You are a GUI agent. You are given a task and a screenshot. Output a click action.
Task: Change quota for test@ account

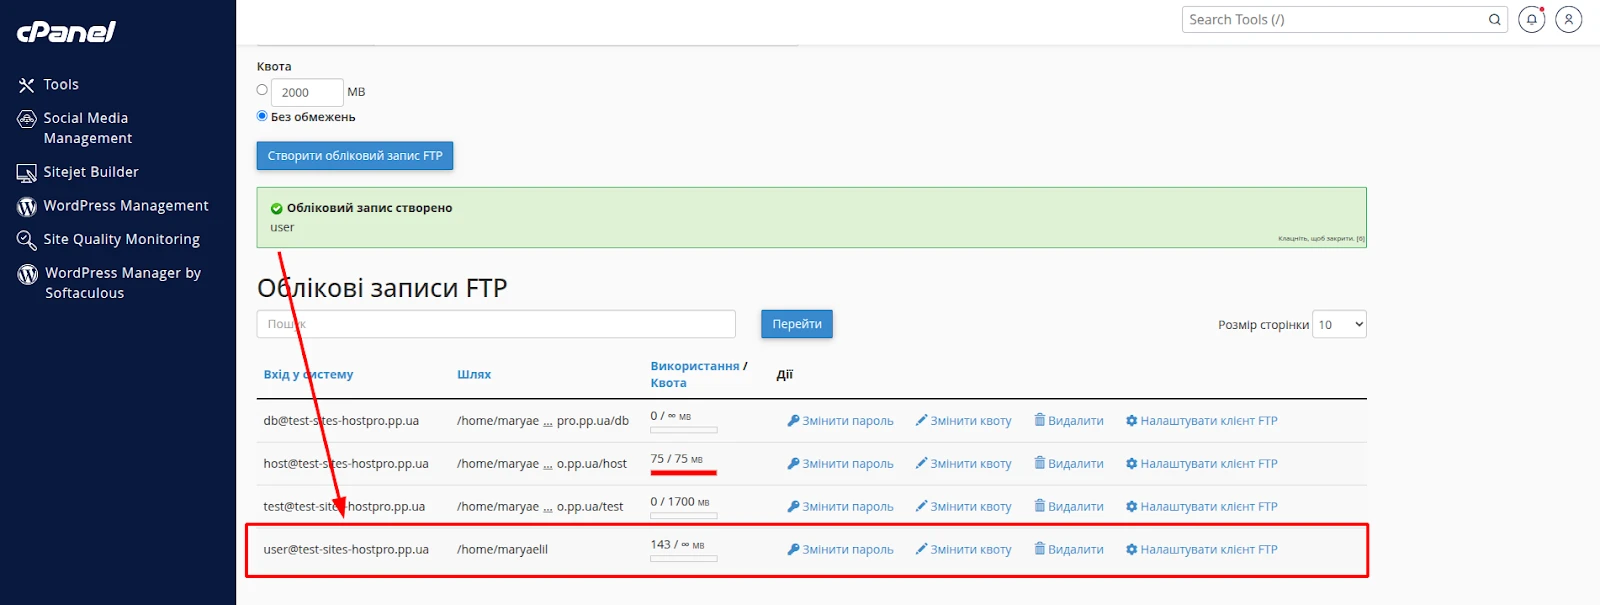(x=963, y=507)
